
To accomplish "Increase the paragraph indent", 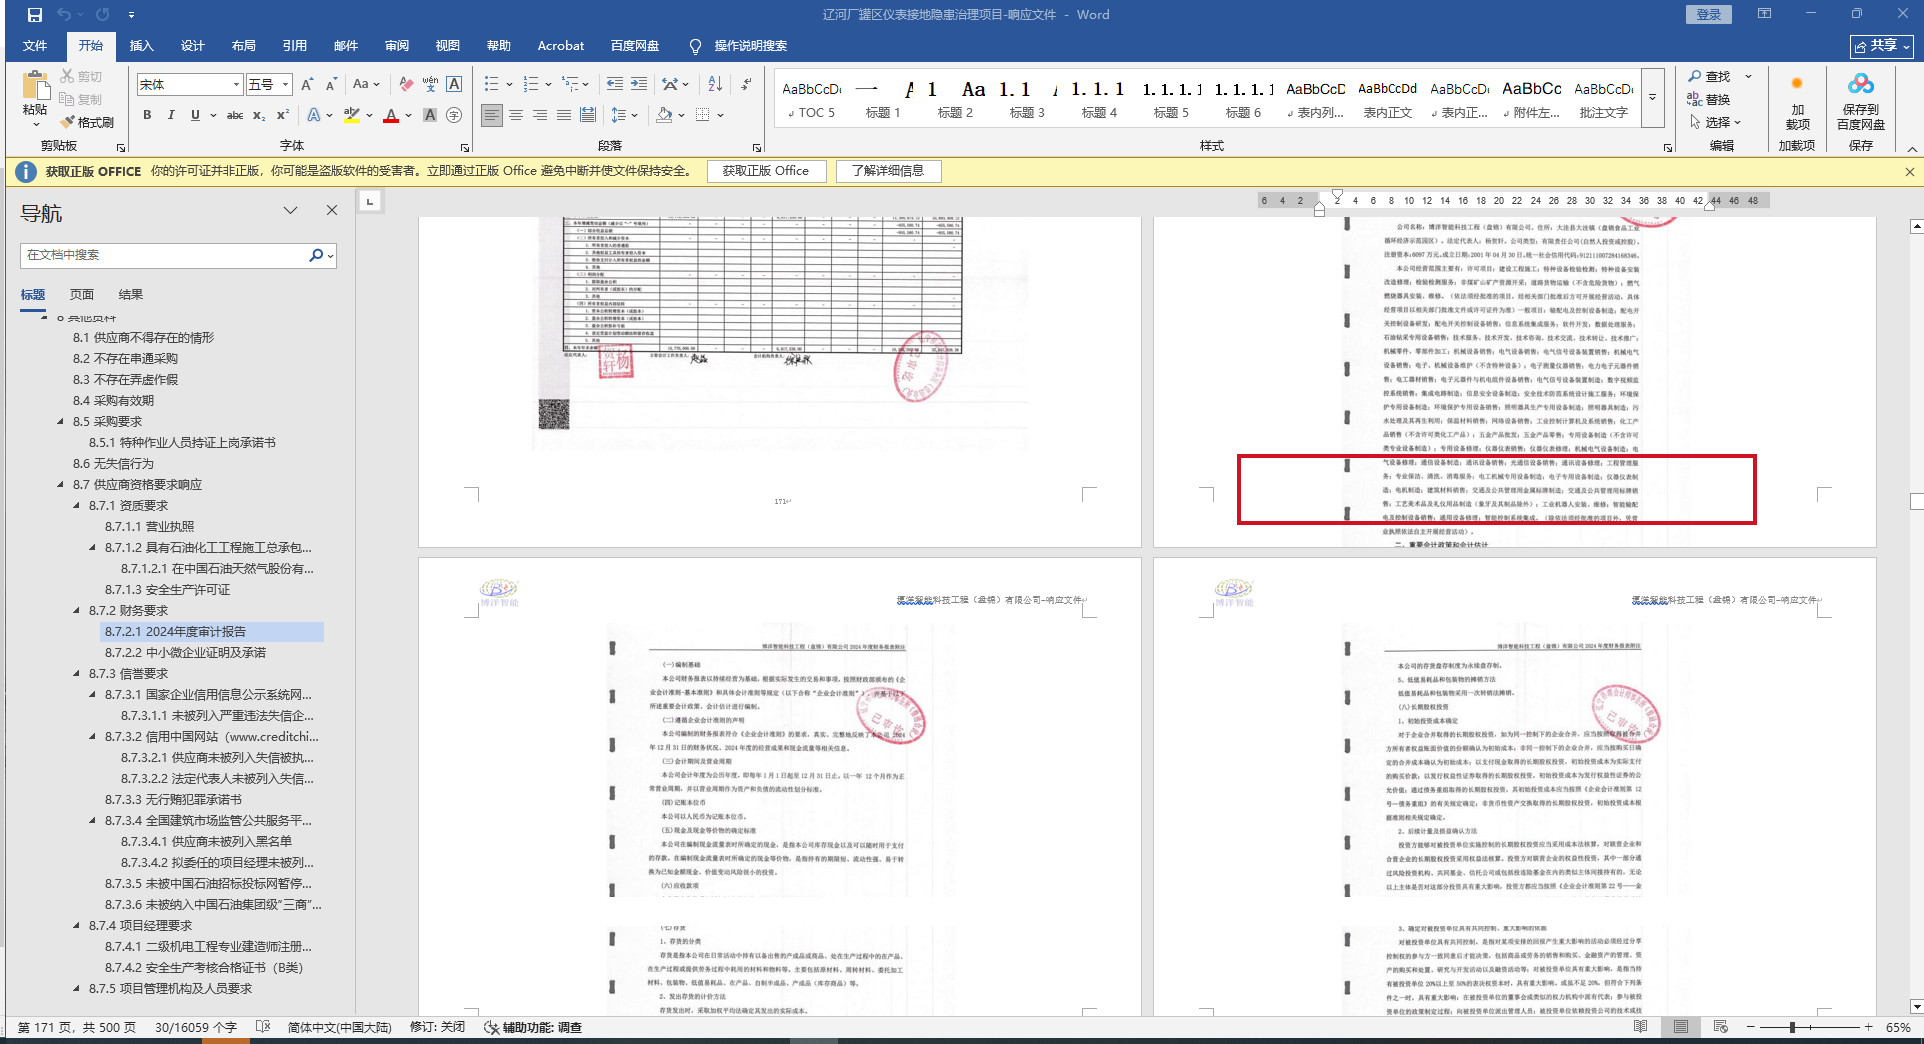I will click(x=638, y=85).
